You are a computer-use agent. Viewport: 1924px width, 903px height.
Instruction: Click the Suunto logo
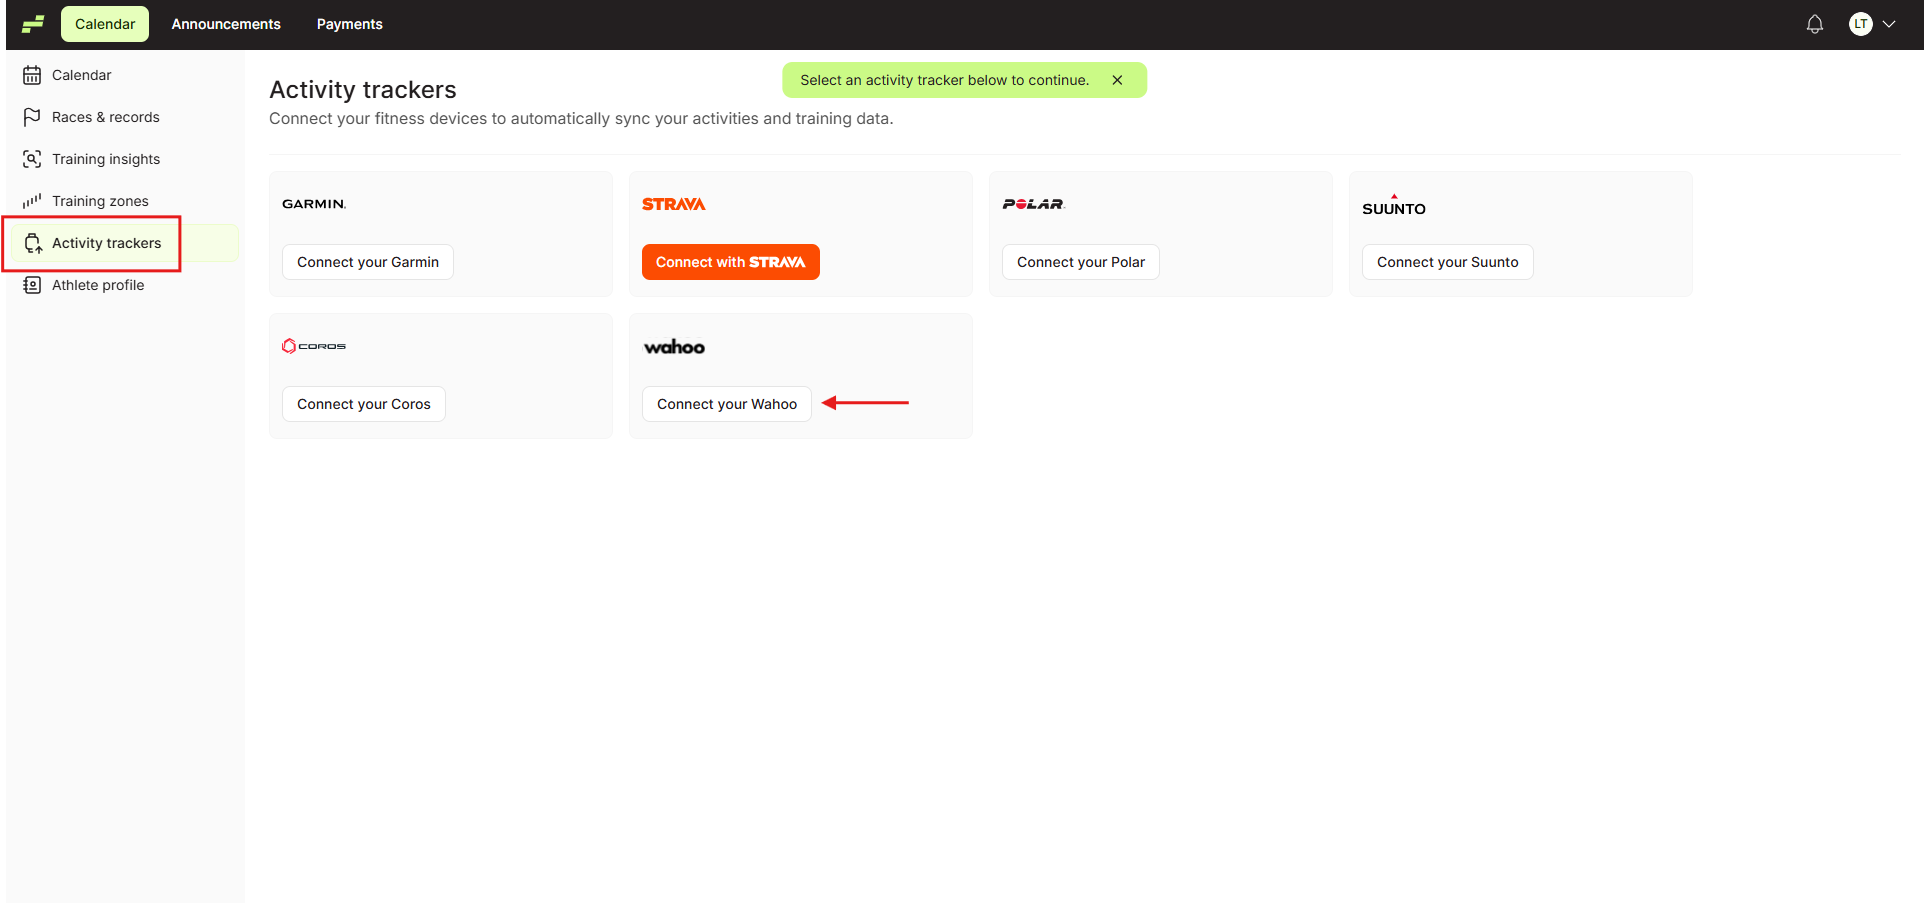pos(1394,206)
